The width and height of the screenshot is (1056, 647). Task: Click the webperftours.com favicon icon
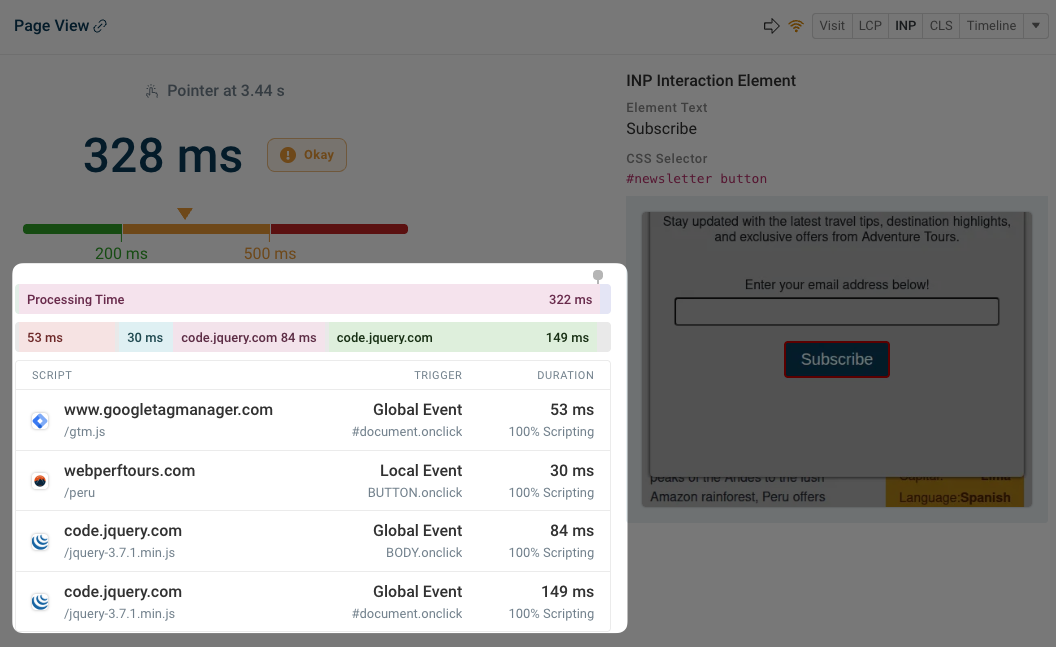point(40,481)
